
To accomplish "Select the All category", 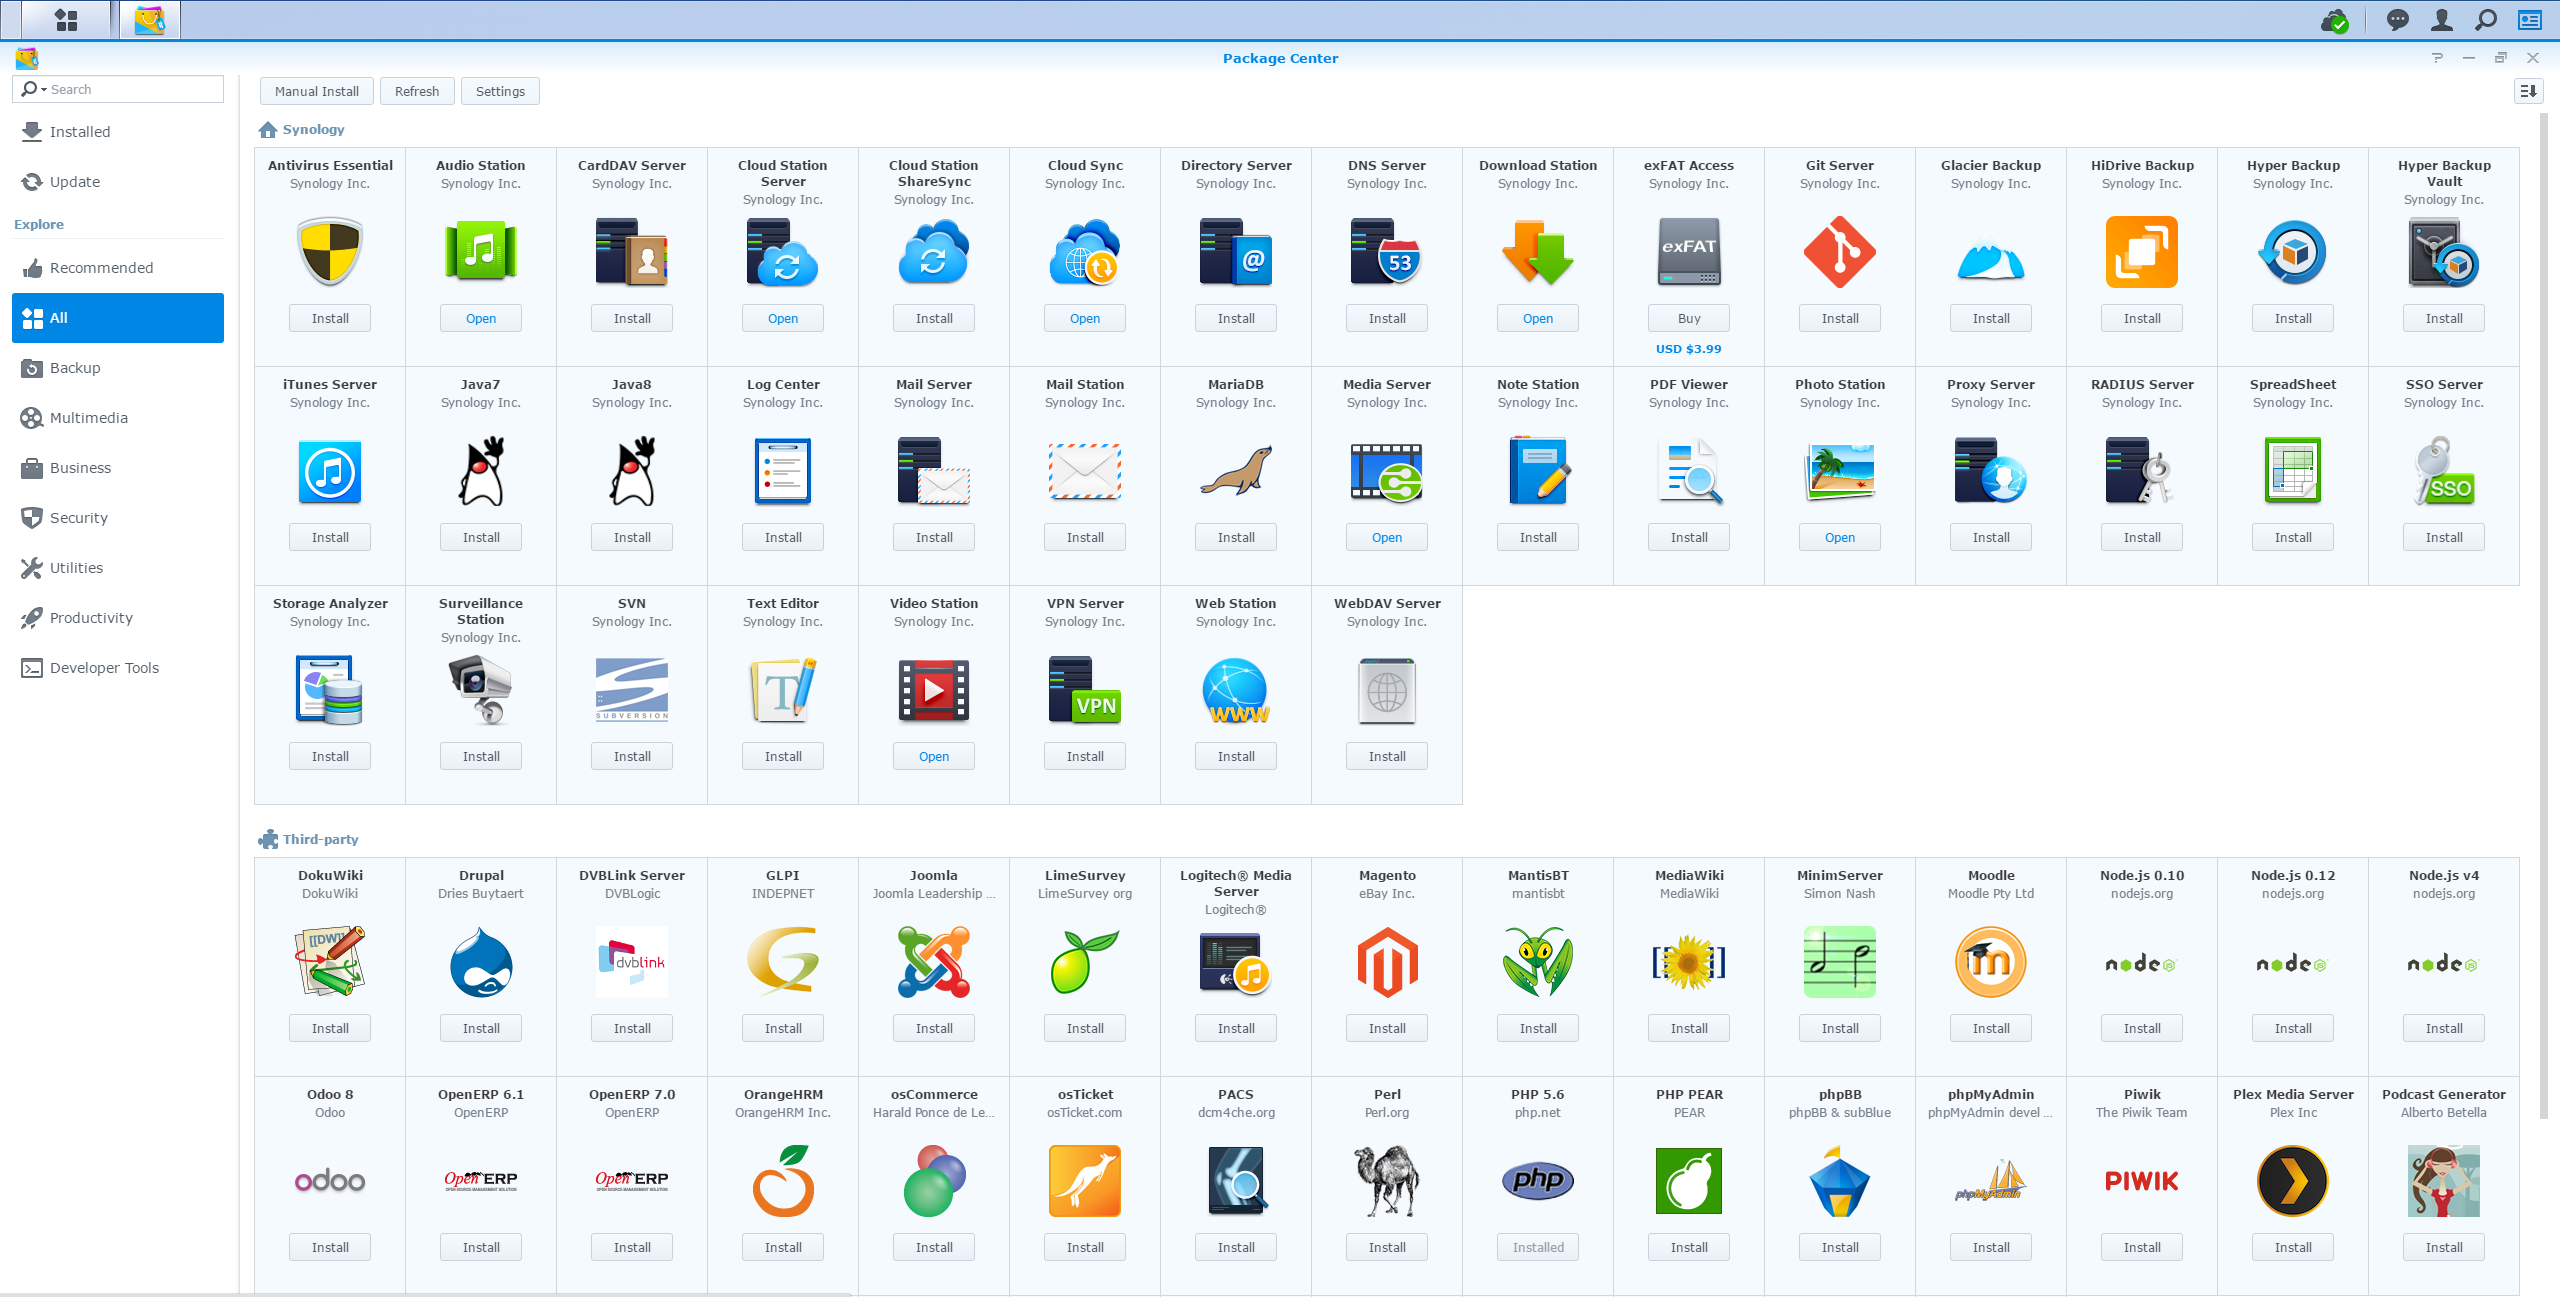I will tap(118, 318).
